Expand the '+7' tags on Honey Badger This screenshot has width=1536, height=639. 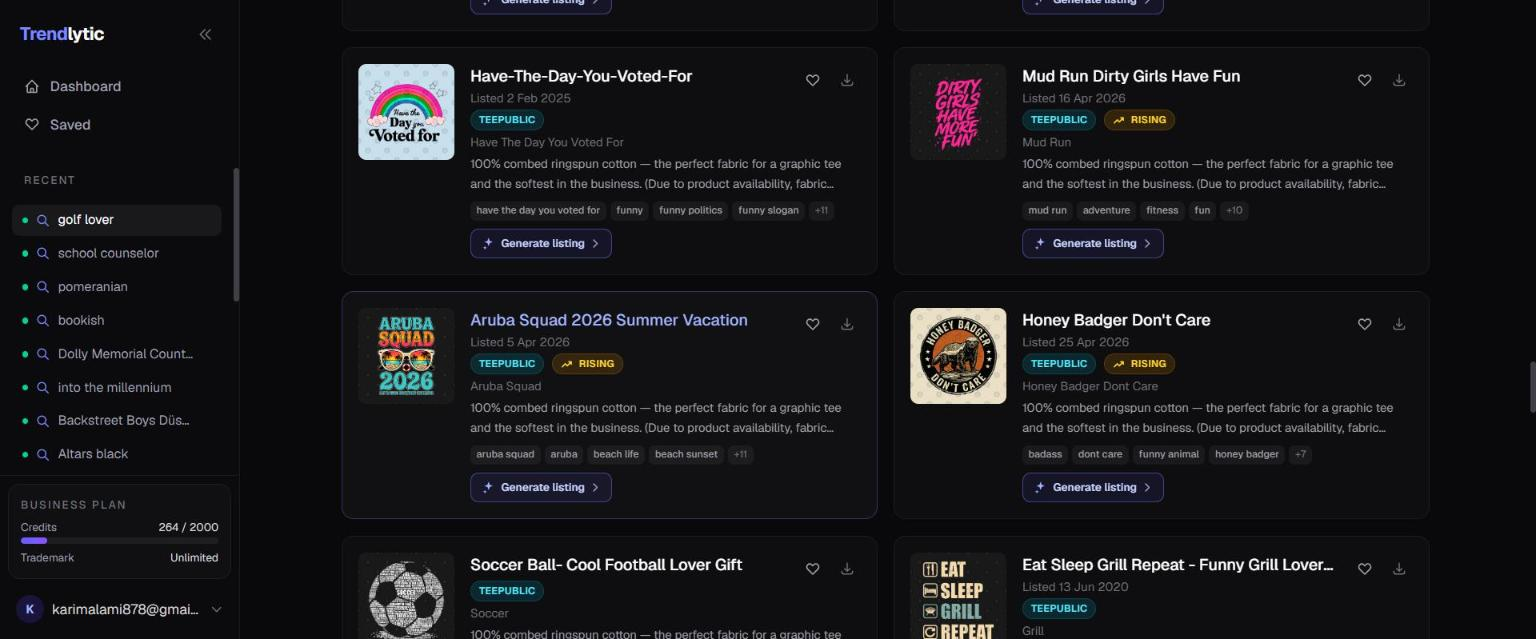pos(1300,454)
